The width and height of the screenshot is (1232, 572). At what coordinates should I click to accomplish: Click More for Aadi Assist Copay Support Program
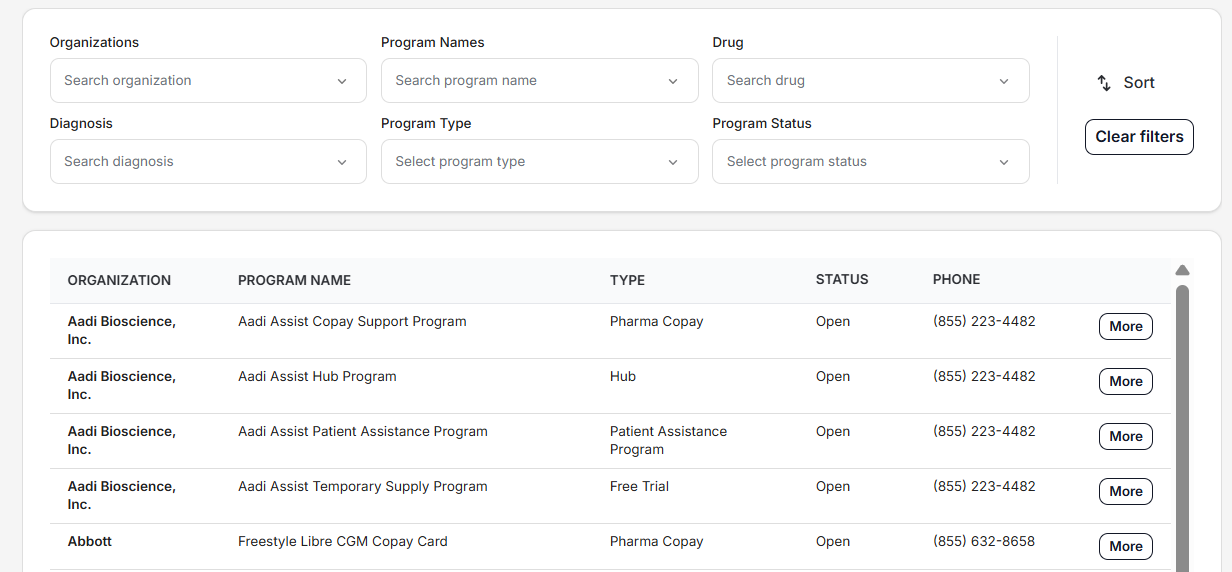pos(1125,326)
